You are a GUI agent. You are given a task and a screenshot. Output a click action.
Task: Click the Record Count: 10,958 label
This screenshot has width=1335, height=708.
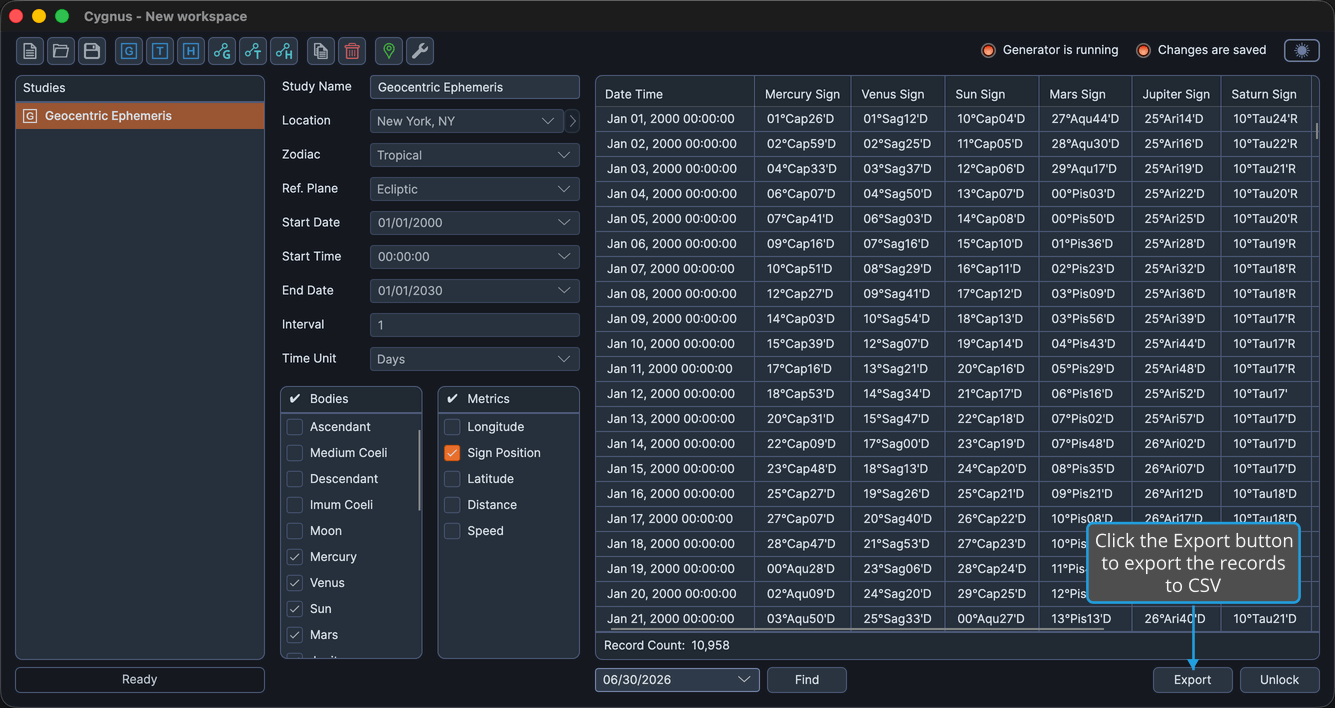[666, 646]
